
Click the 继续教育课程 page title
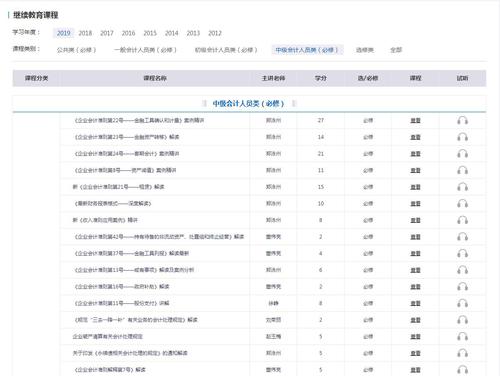[36, 15]
